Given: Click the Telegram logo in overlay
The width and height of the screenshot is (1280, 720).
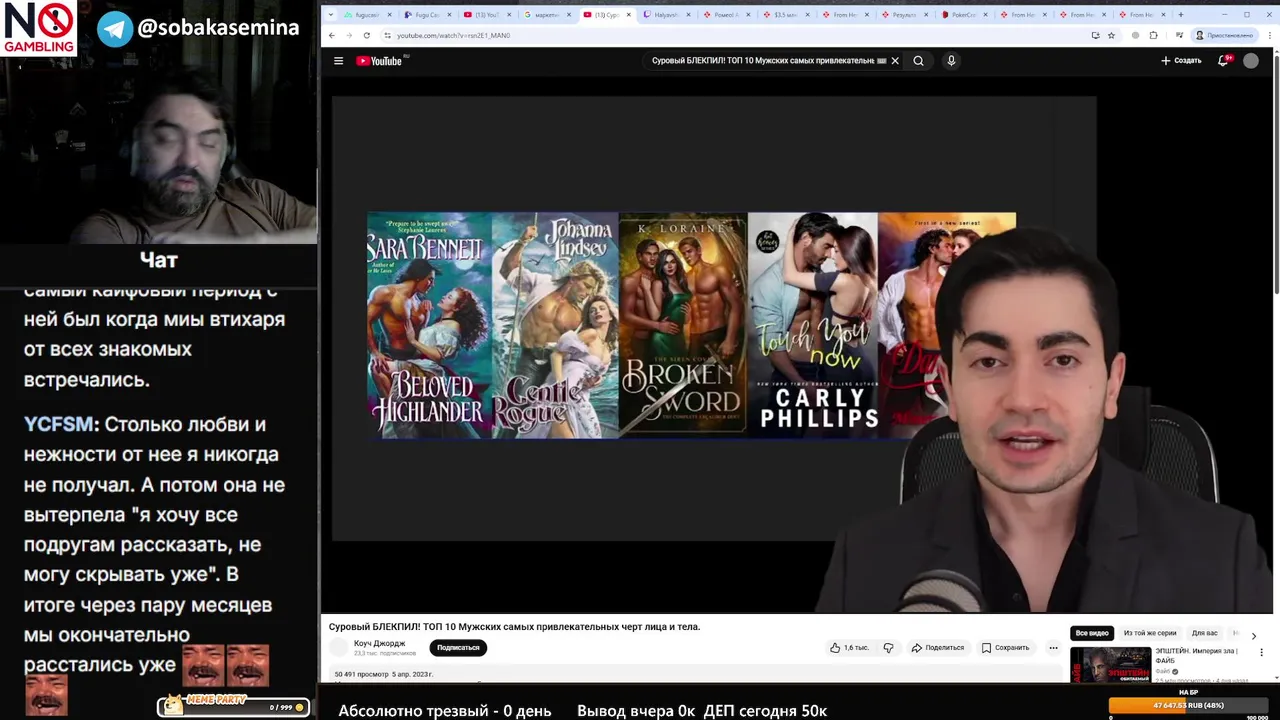Looking at the screenshot, I should coord(115,29).
